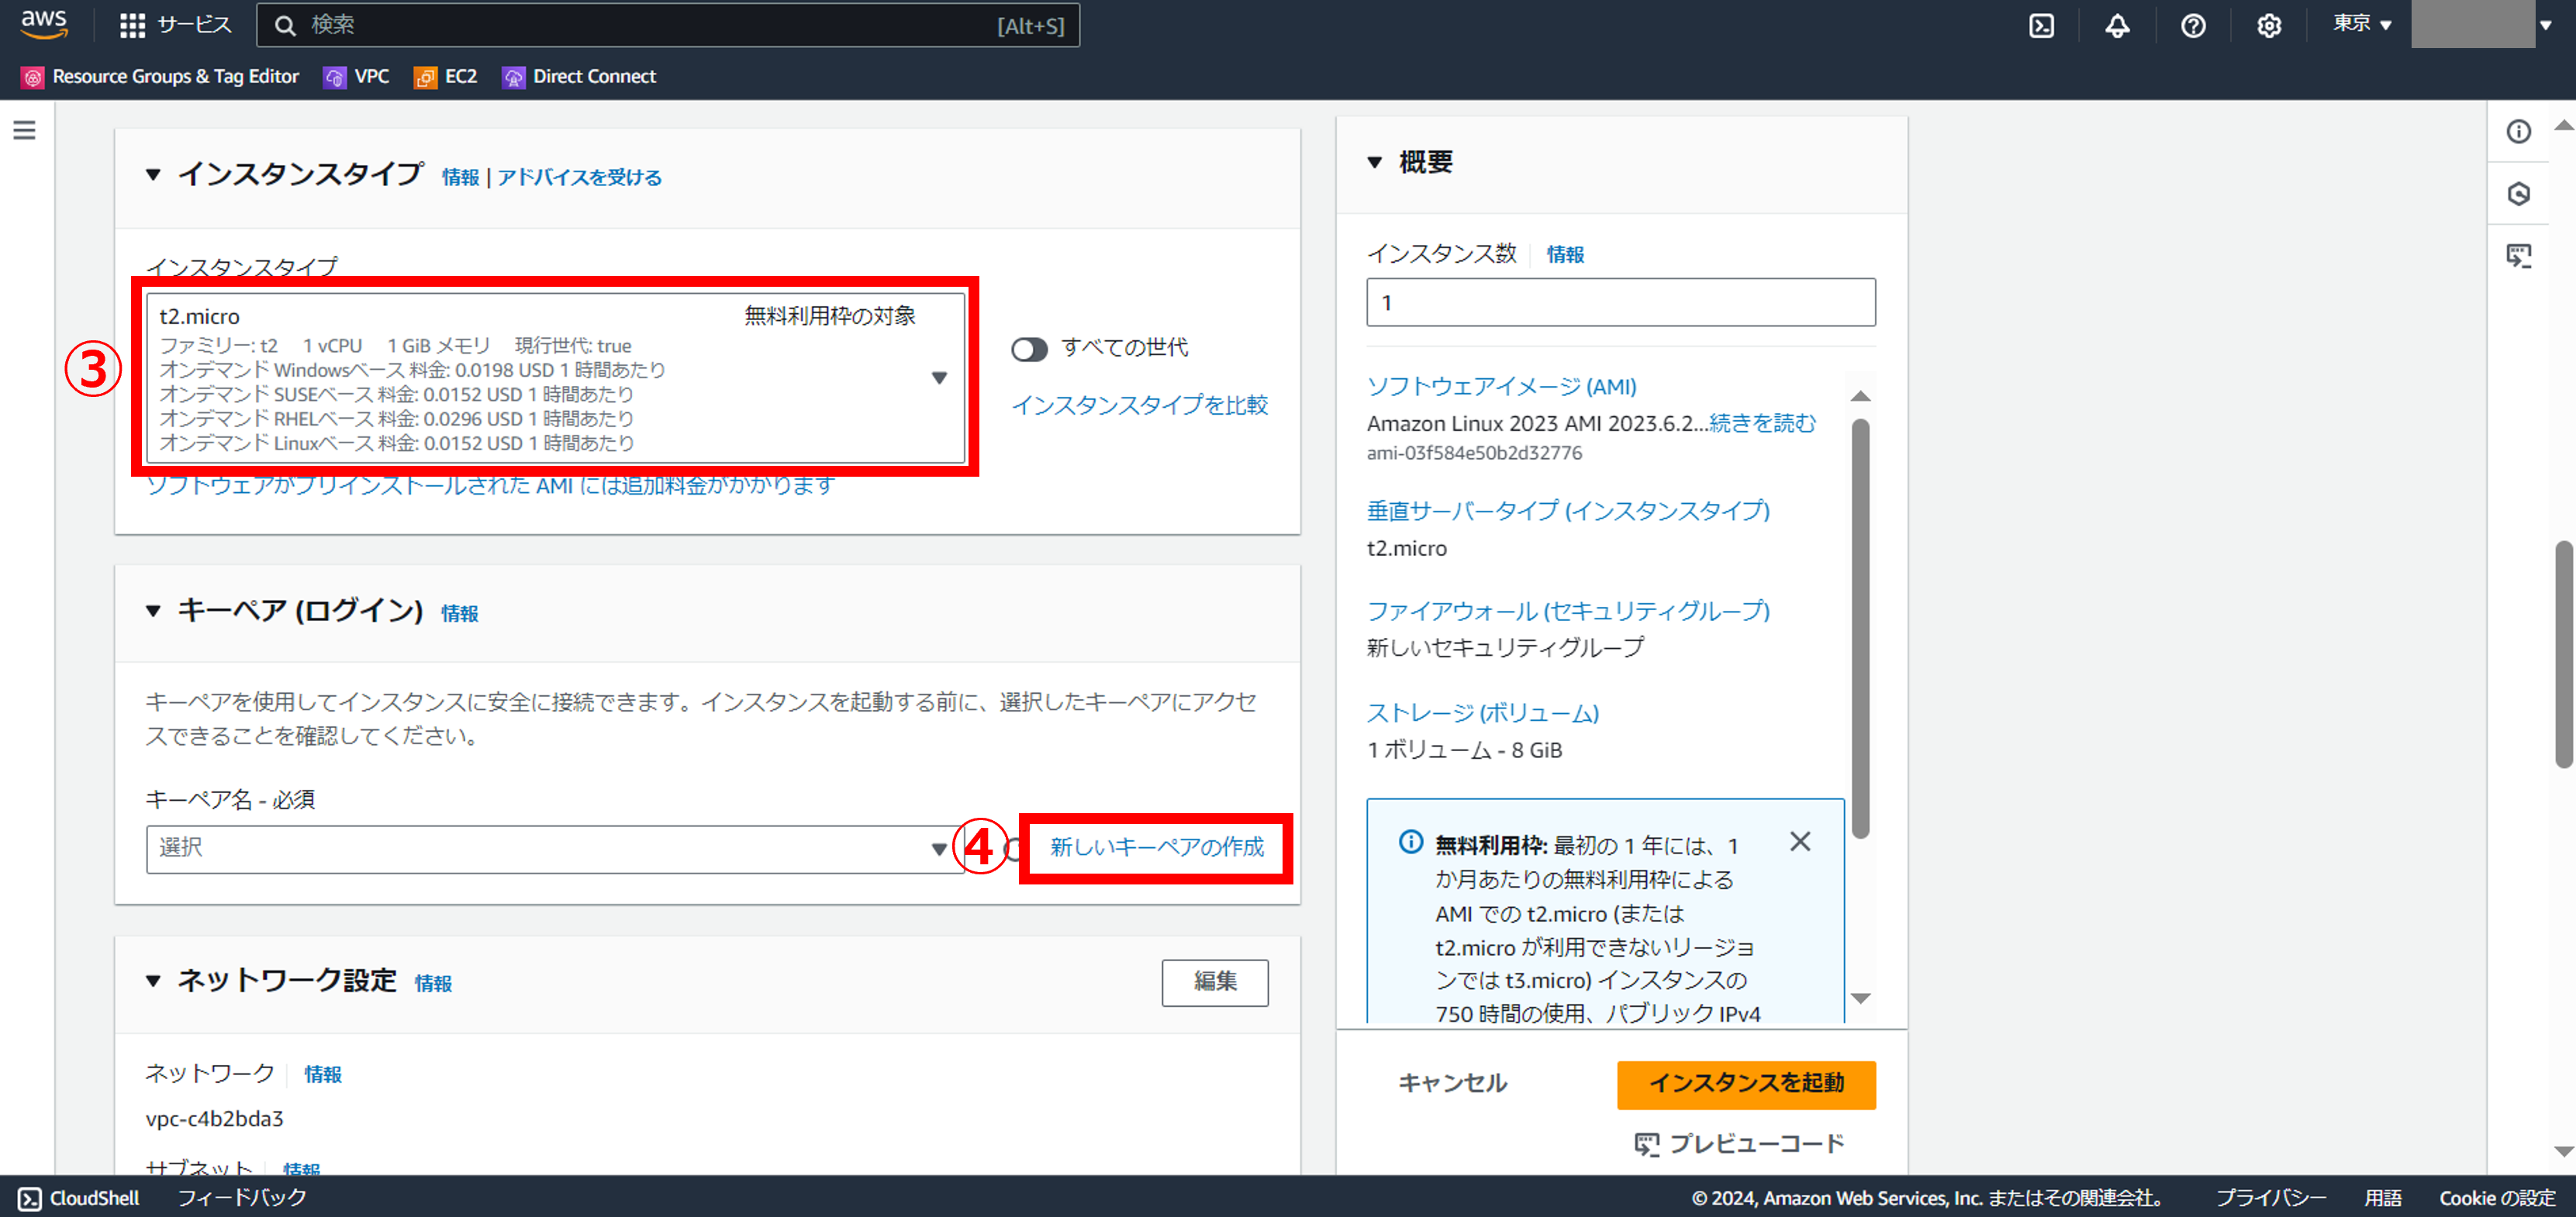Click the summary panel scroll up arrow
The image size is (2576, 1217).
[1860, 396]
